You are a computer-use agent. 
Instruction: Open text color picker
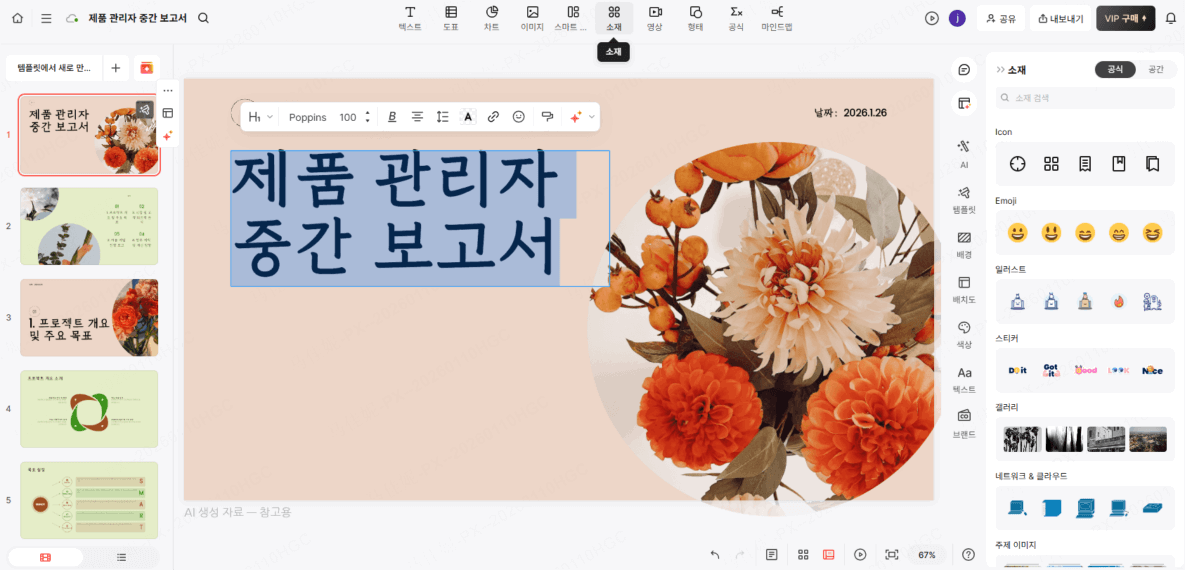click(x=468, y=117)
